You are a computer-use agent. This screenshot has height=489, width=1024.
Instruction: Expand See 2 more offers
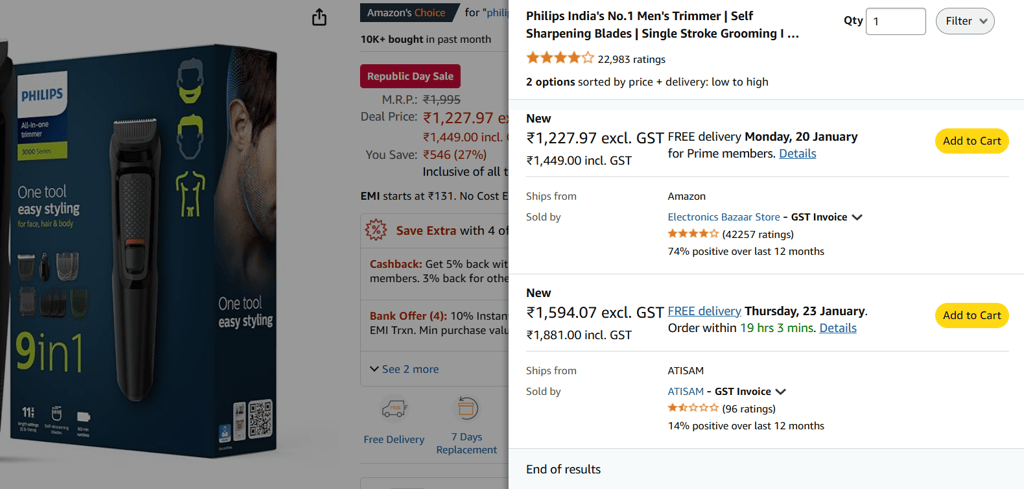(x=404, y=369)
